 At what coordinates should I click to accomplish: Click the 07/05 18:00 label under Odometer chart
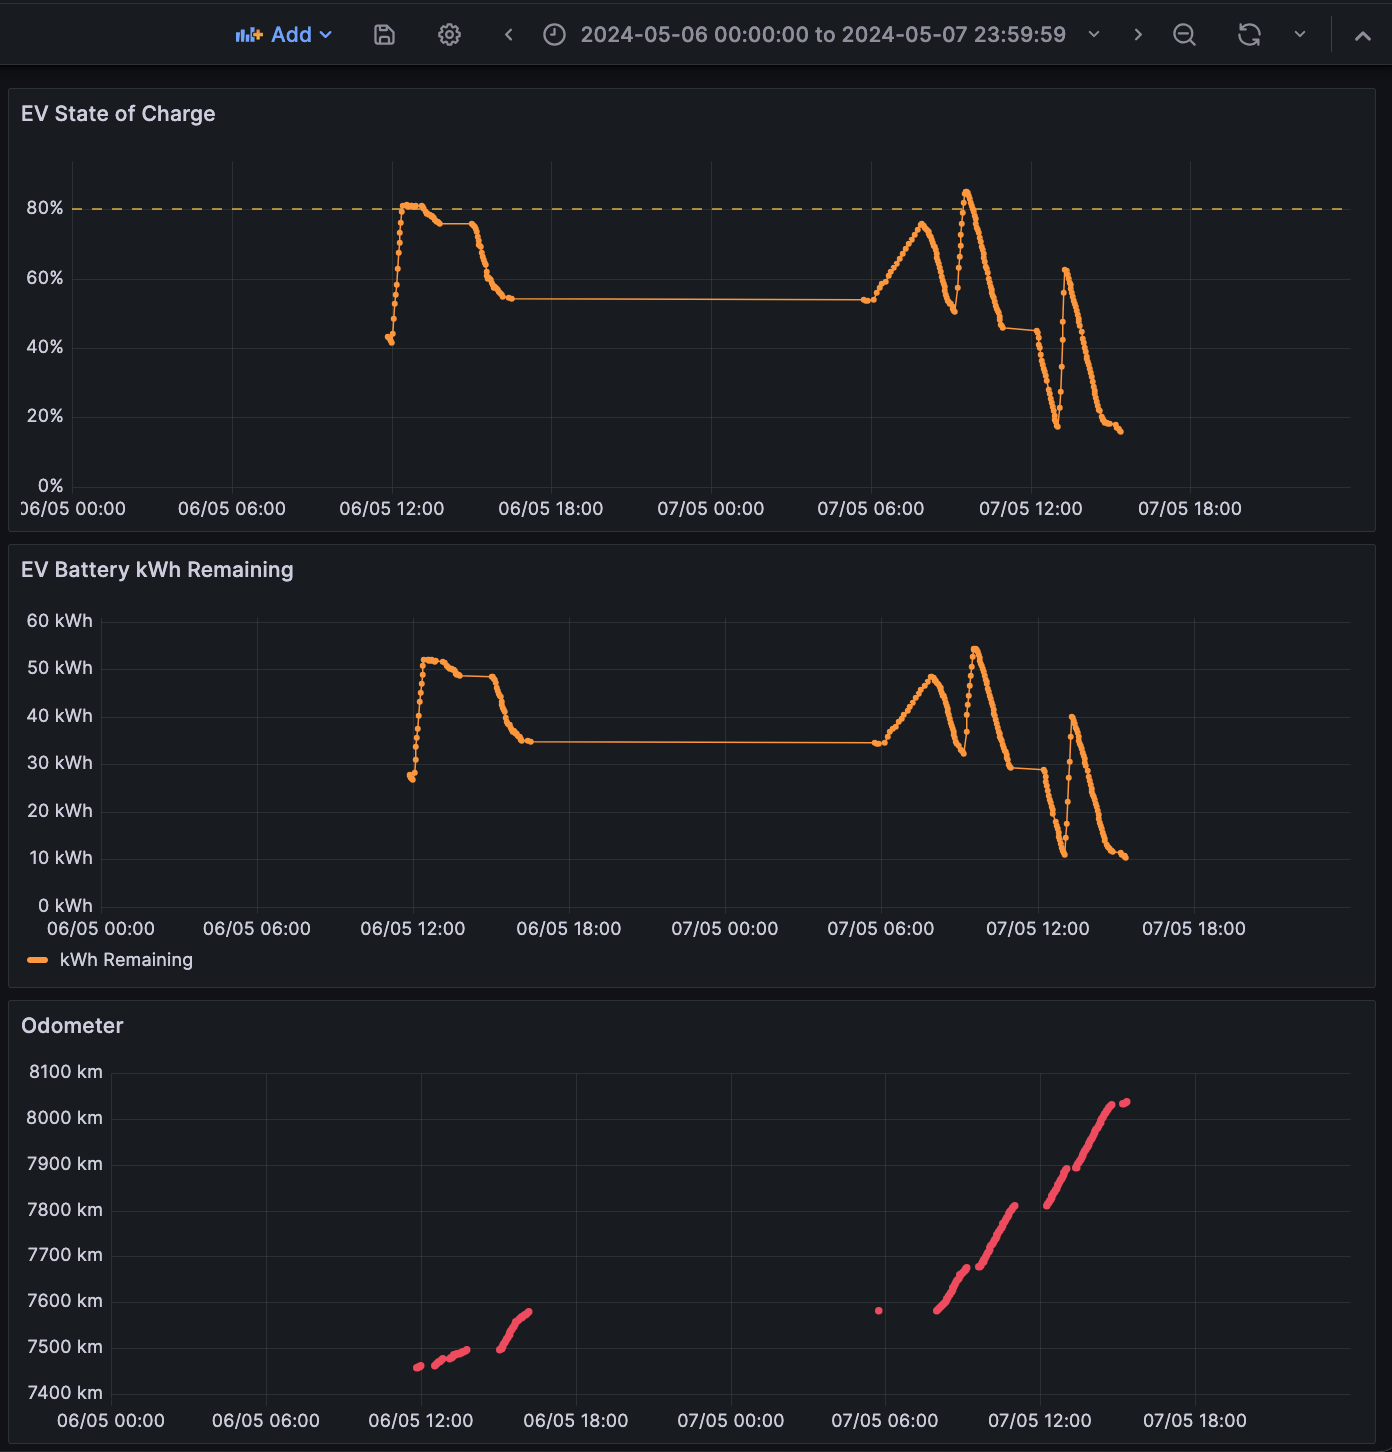click(x=1195, y=1421)
